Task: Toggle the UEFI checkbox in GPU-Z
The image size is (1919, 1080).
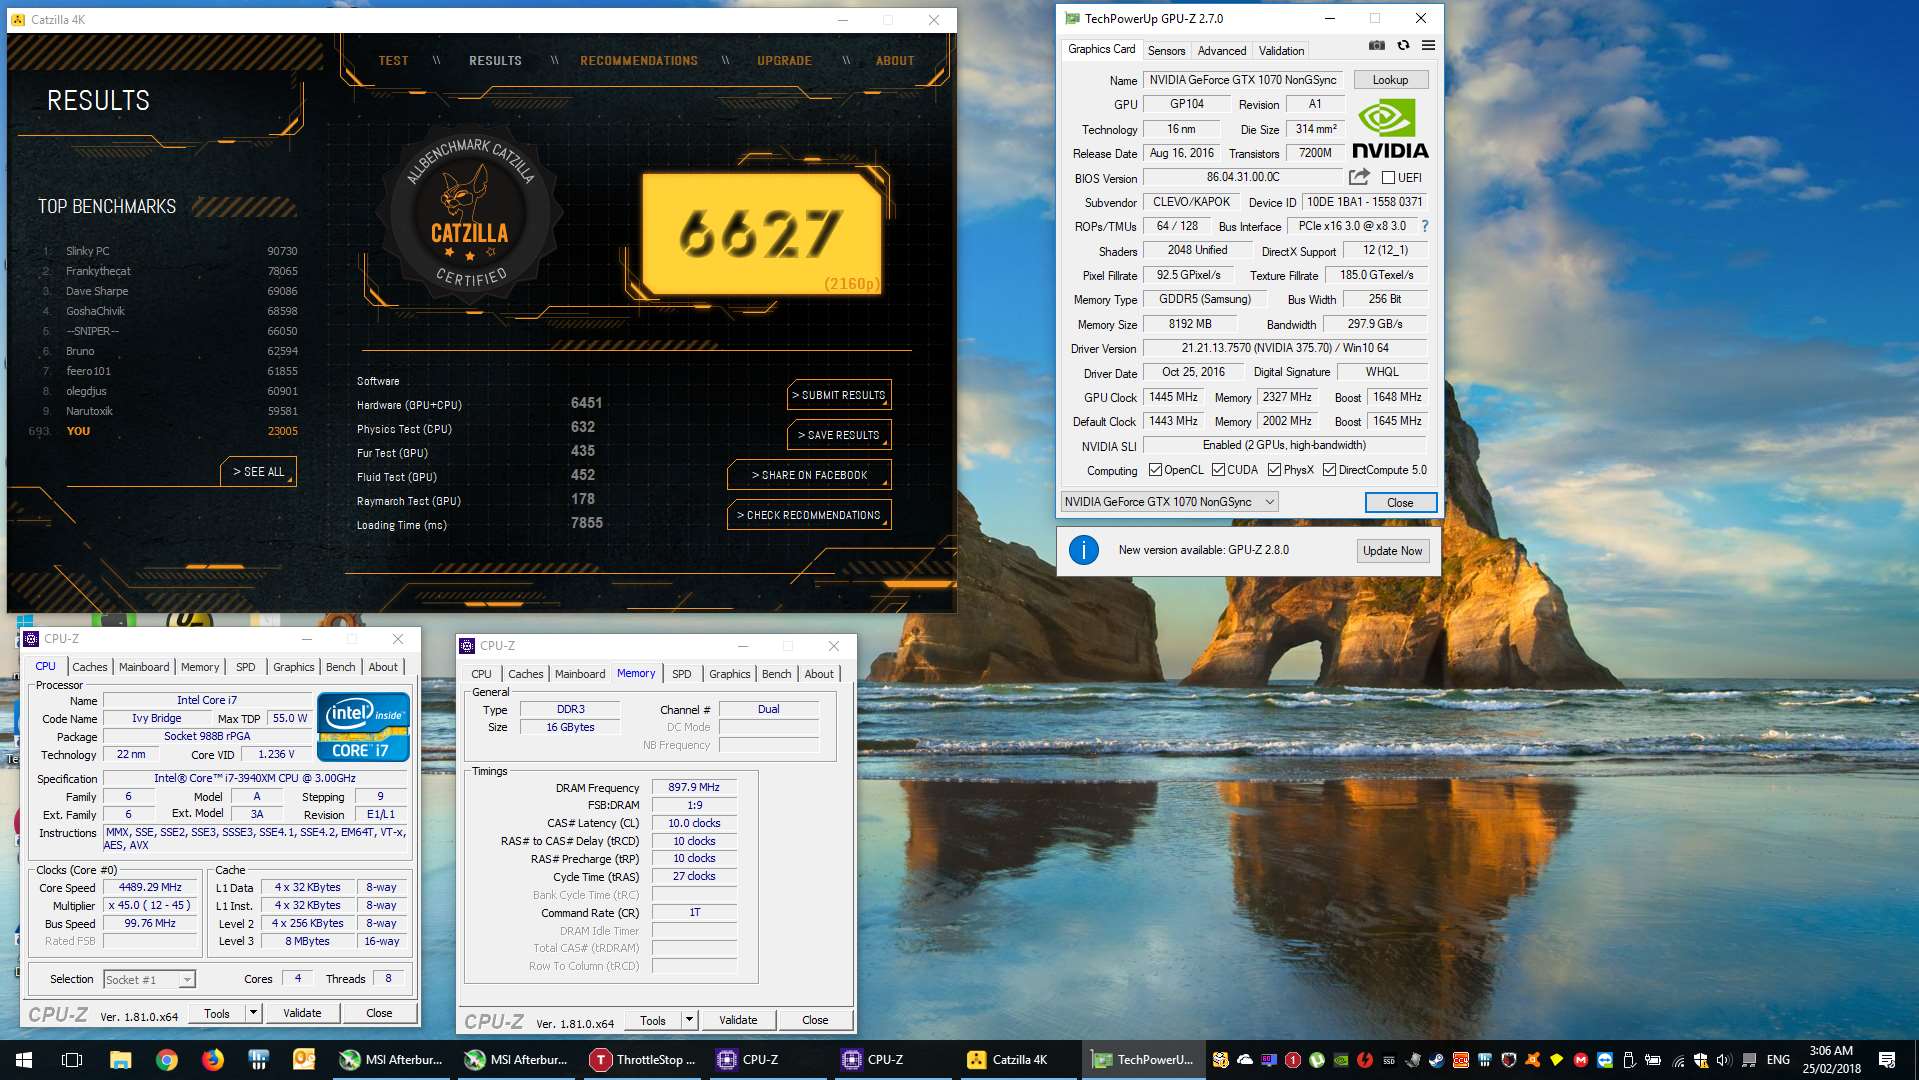Action: coord(1388,177)
